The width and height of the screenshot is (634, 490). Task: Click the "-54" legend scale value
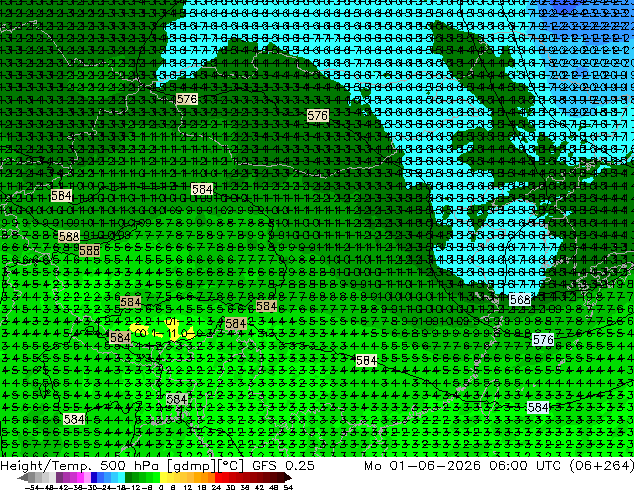click(x=33, y=487)
